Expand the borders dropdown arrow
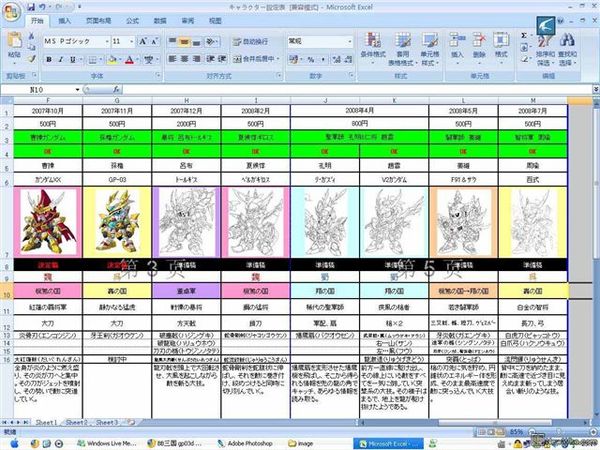600x450 pixels. 101,59
